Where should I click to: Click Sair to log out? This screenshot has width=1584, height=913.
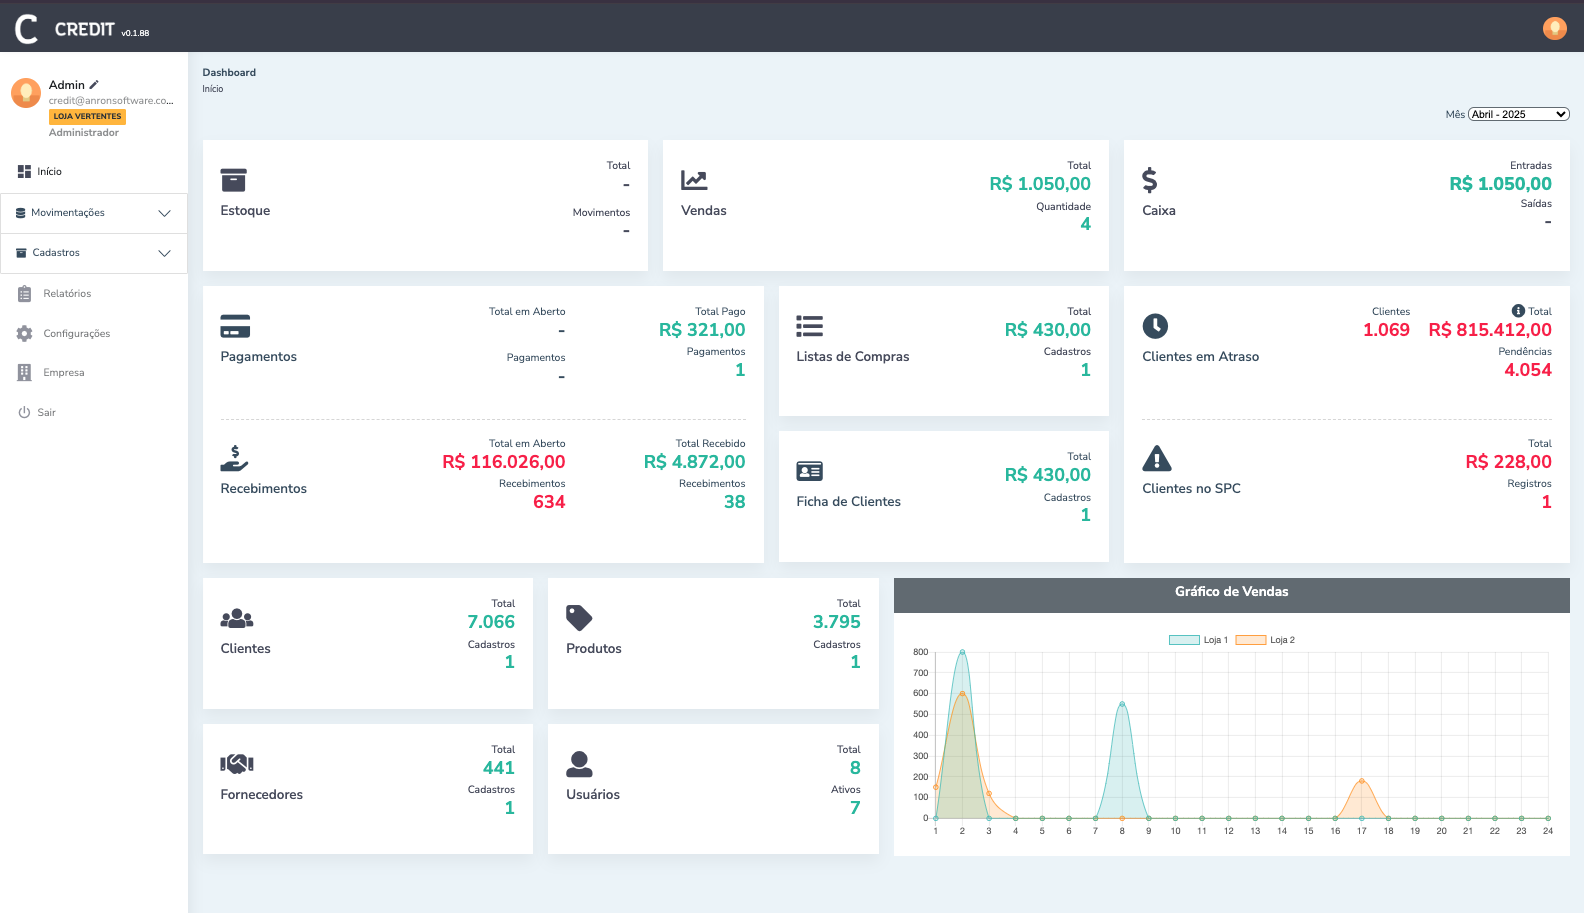pos(46,413)
